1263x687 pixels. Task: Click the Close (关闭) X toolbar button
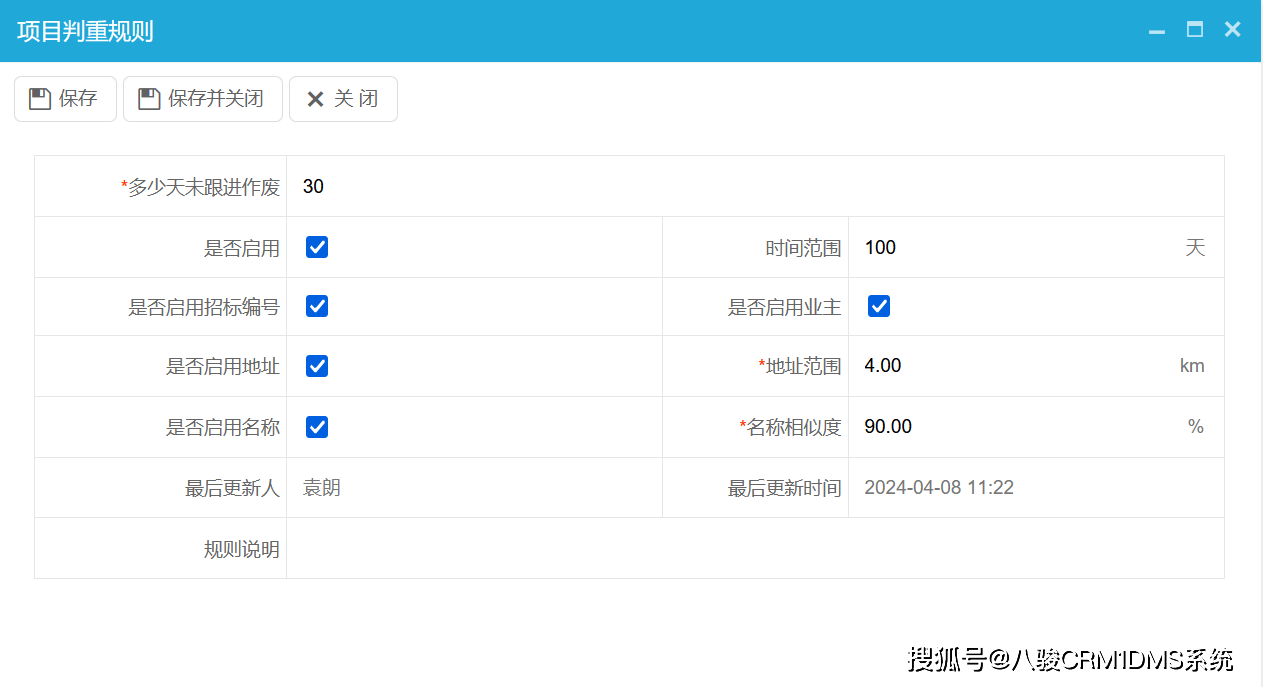click(x=343, y=99)
